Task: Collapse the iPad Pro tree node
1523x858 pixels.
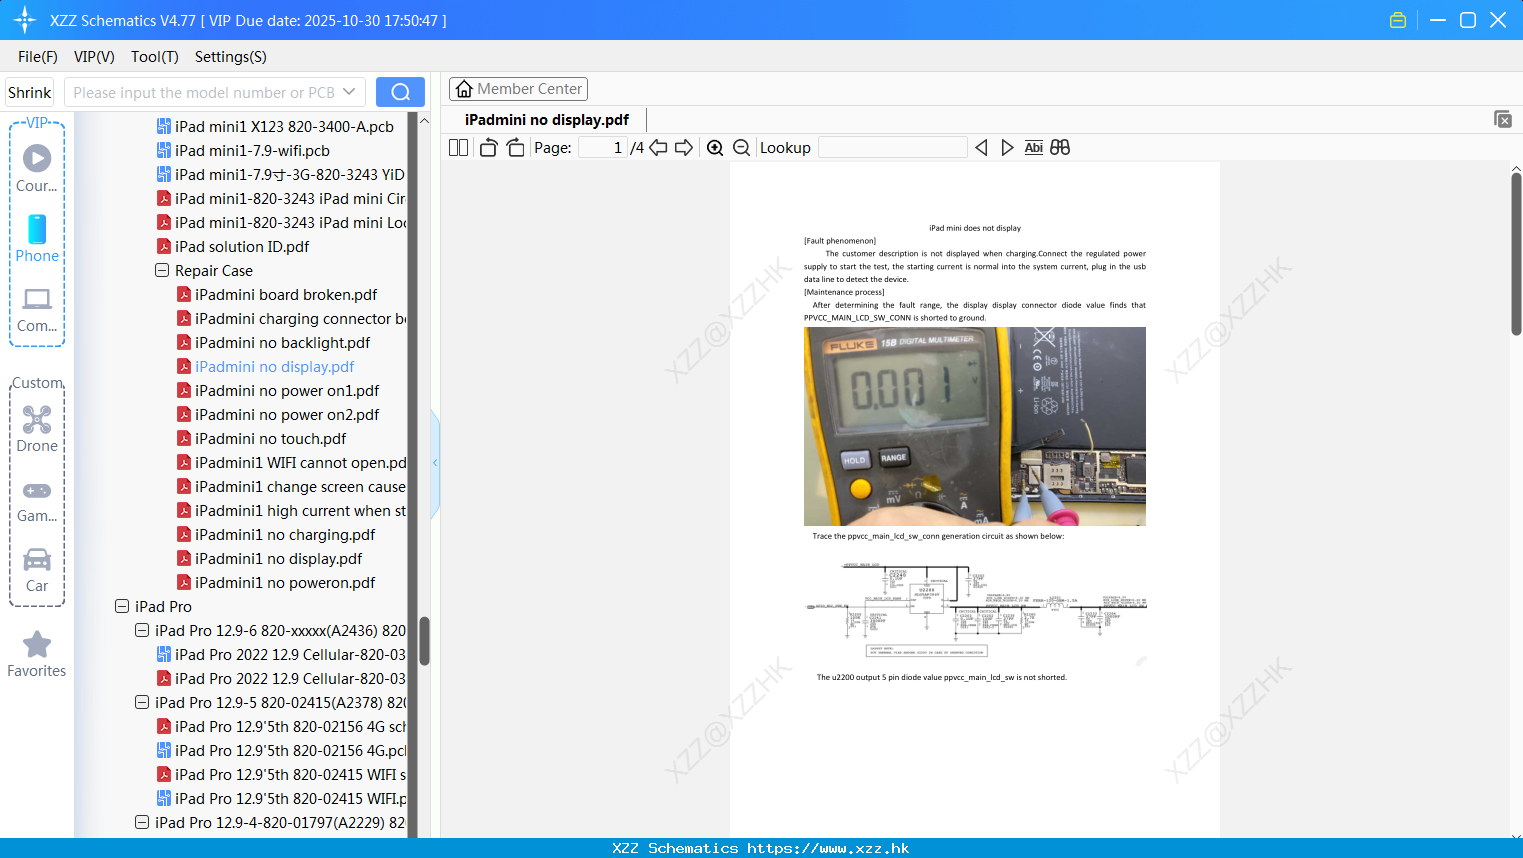Action: click(x=122, y=607)
